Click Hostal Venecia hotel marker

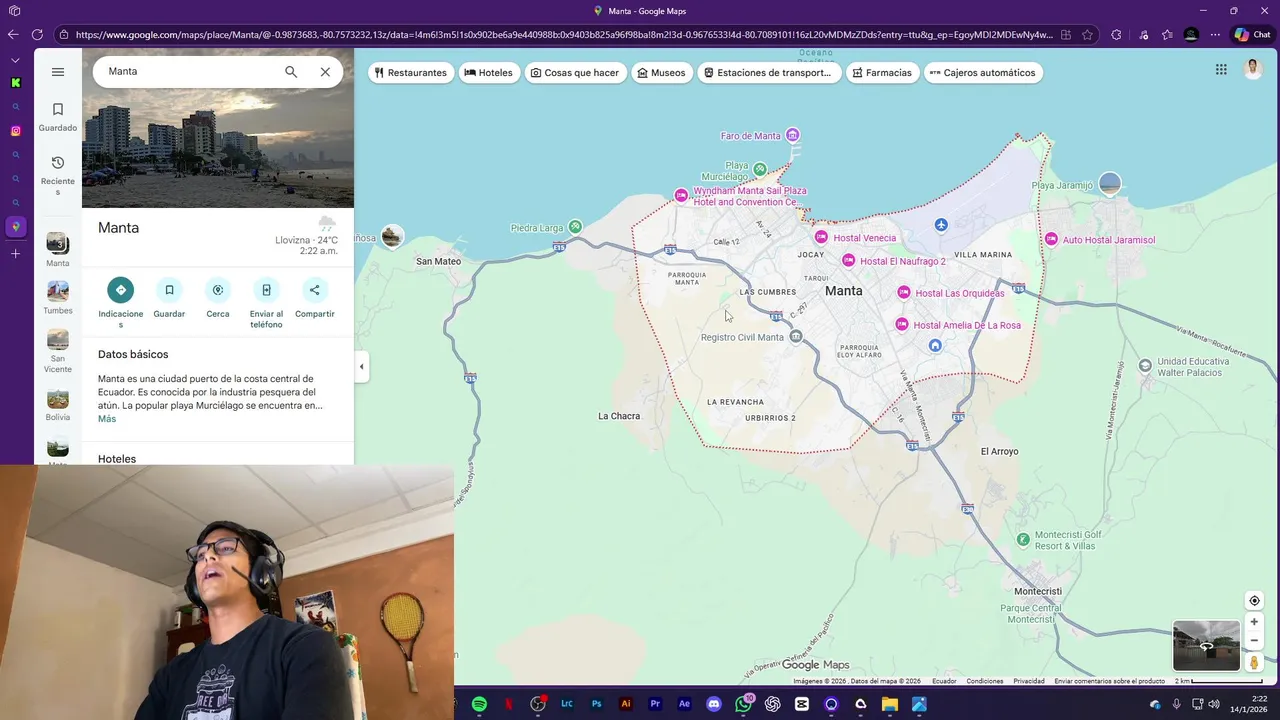(821, 237)
